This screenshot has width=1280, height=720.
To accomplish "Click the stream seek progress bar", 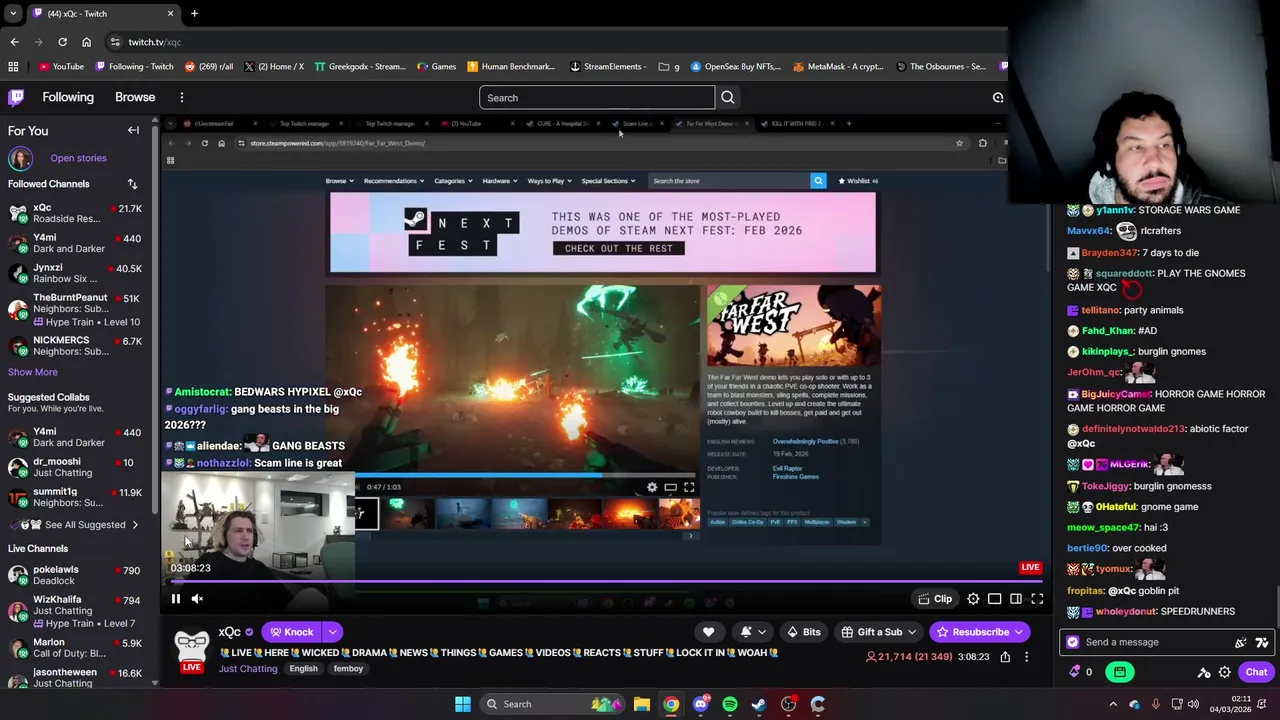I will (604, 581).
